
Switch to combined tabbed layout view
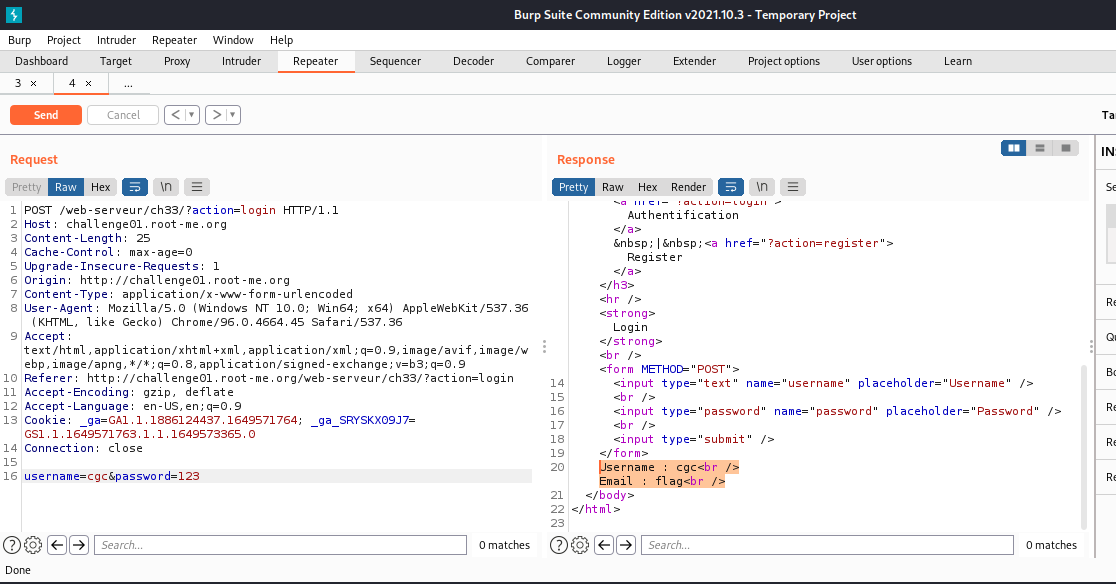click(1065, 148)
